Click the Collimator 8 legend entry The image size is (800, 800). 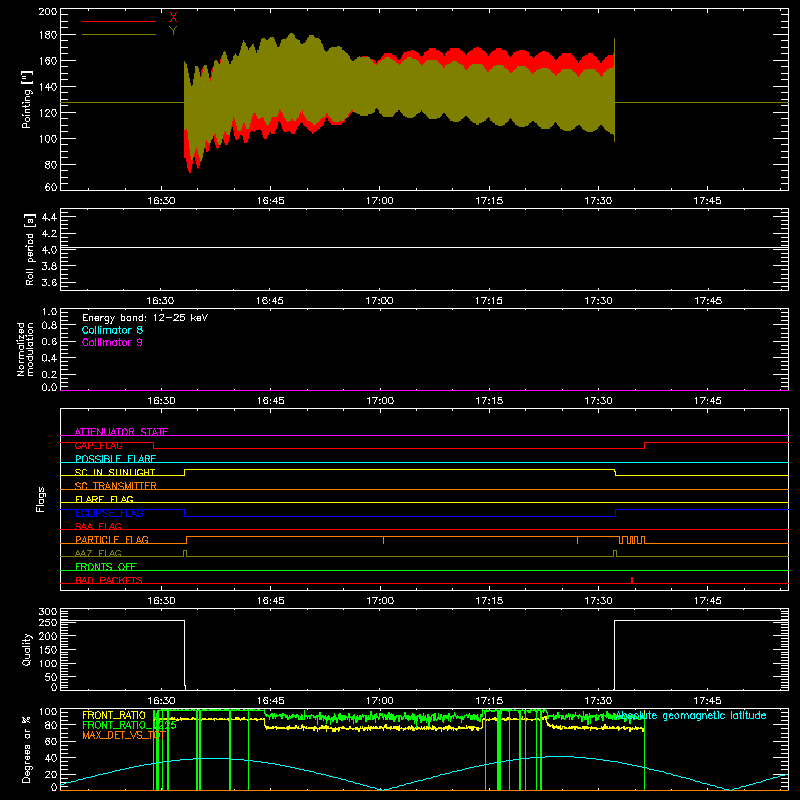point(112,330)
